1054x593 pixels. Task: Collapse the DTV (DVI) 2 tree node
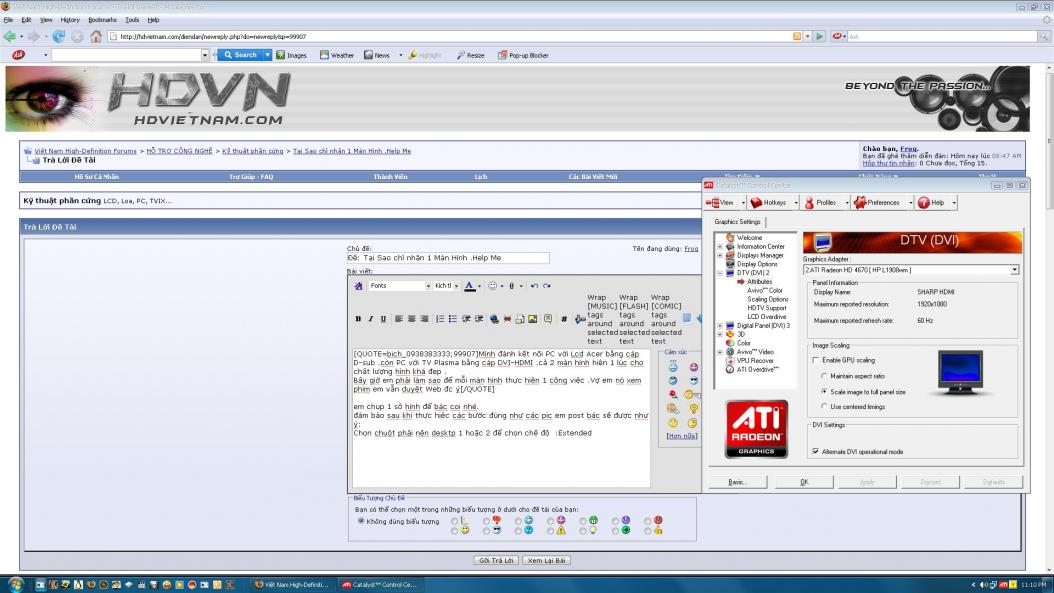tap(720, 273)
